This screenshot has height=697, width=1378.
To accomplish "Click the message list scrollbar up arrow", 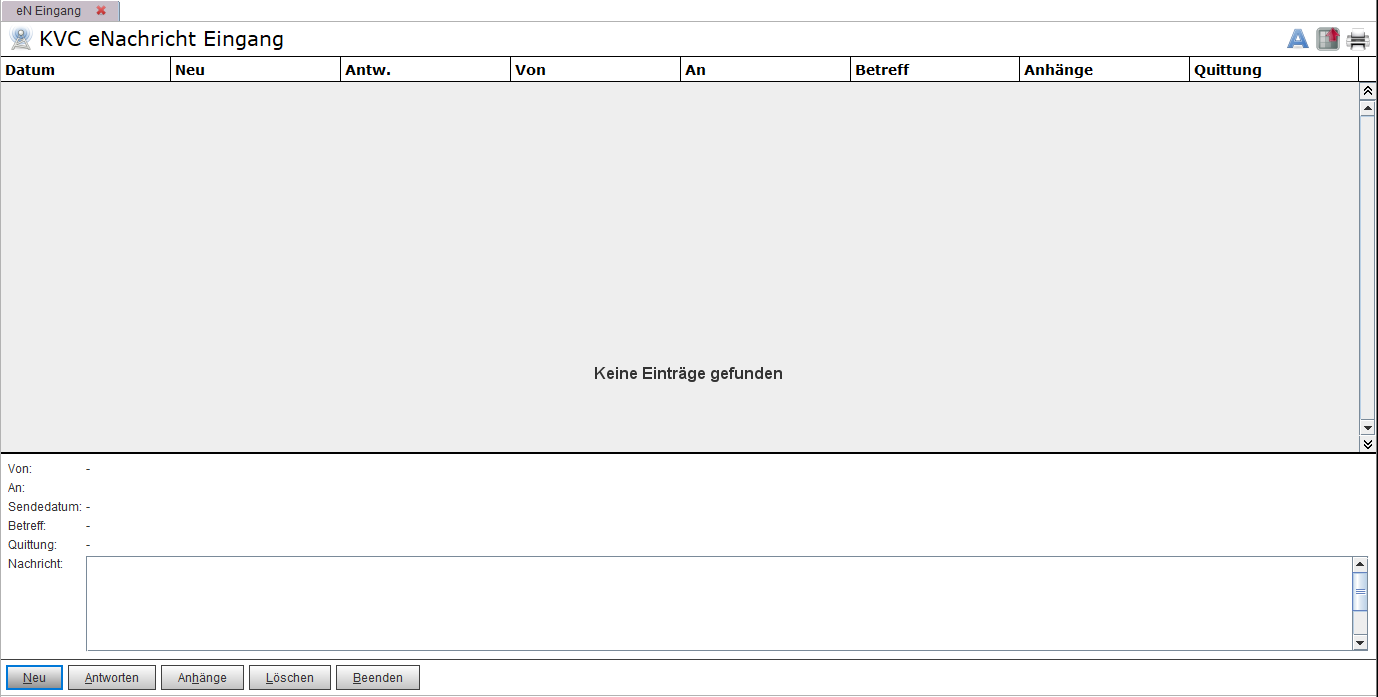I will point(1368,108).
